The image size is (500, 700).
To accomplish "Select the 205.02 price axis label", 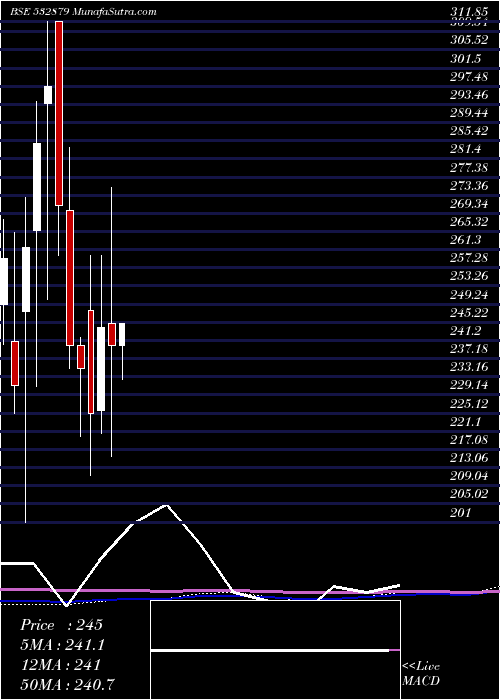I will pos(468,496).
